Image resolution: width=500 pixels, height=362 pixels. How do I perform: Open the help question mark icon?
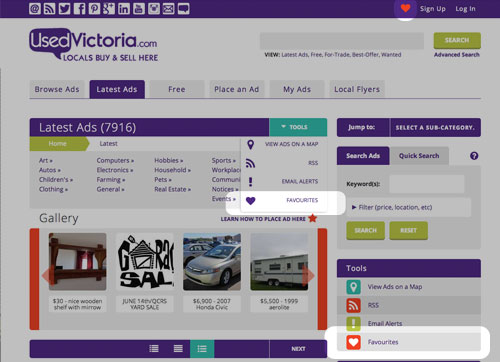(x=474, y=156)
